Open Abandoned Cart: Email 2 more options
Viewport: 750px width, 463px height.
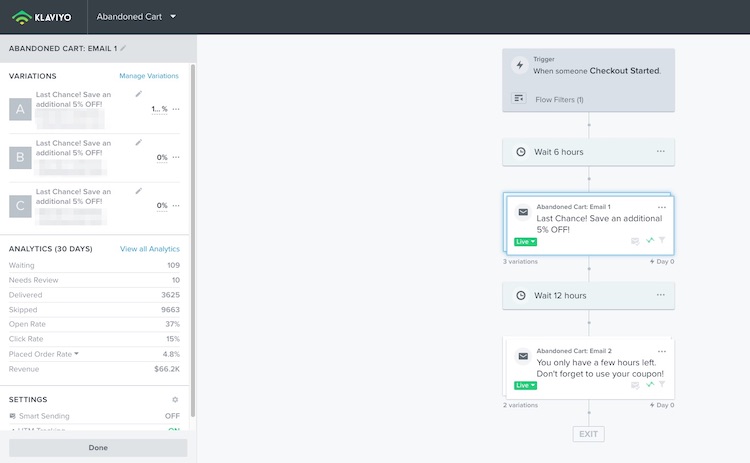[x=662, y=351]
